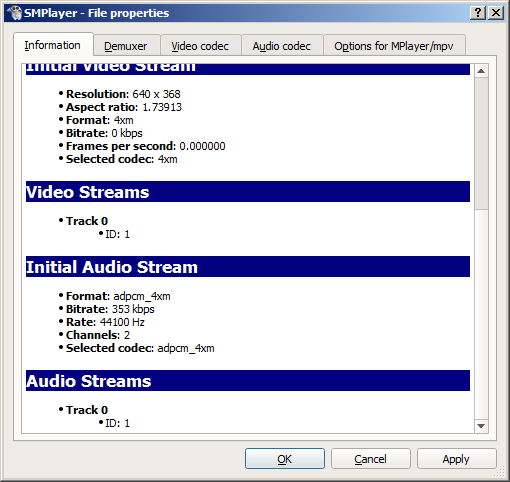Click the SMPlayer icon in title bar

pyautogui.click(x=14, y=13)
